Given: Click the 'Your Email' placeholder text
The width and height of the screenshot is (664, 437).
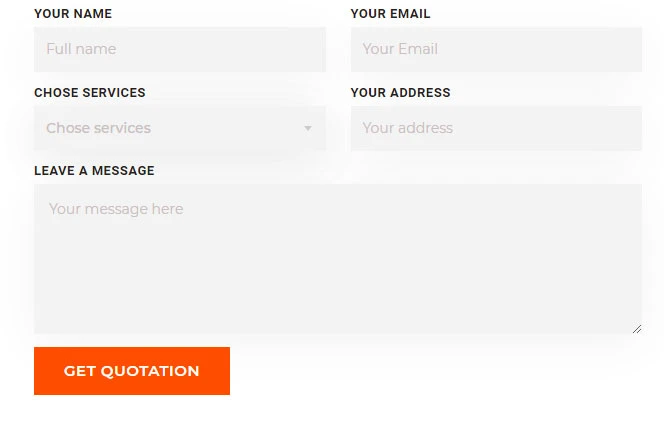Looking at the screenshot, I should pyautogui.click(x=400, y=49).
